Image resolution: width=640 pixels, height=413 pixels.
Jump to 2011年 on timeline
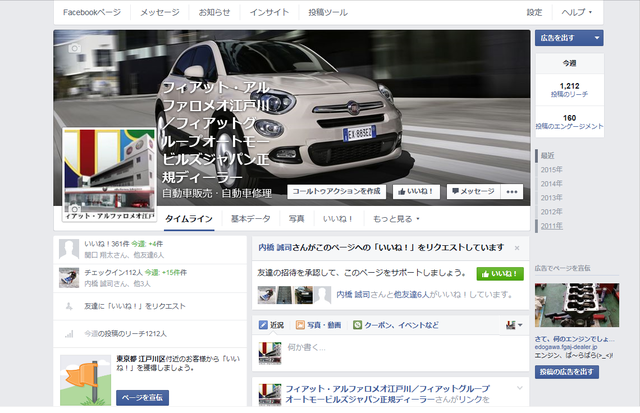click(551, 226)
